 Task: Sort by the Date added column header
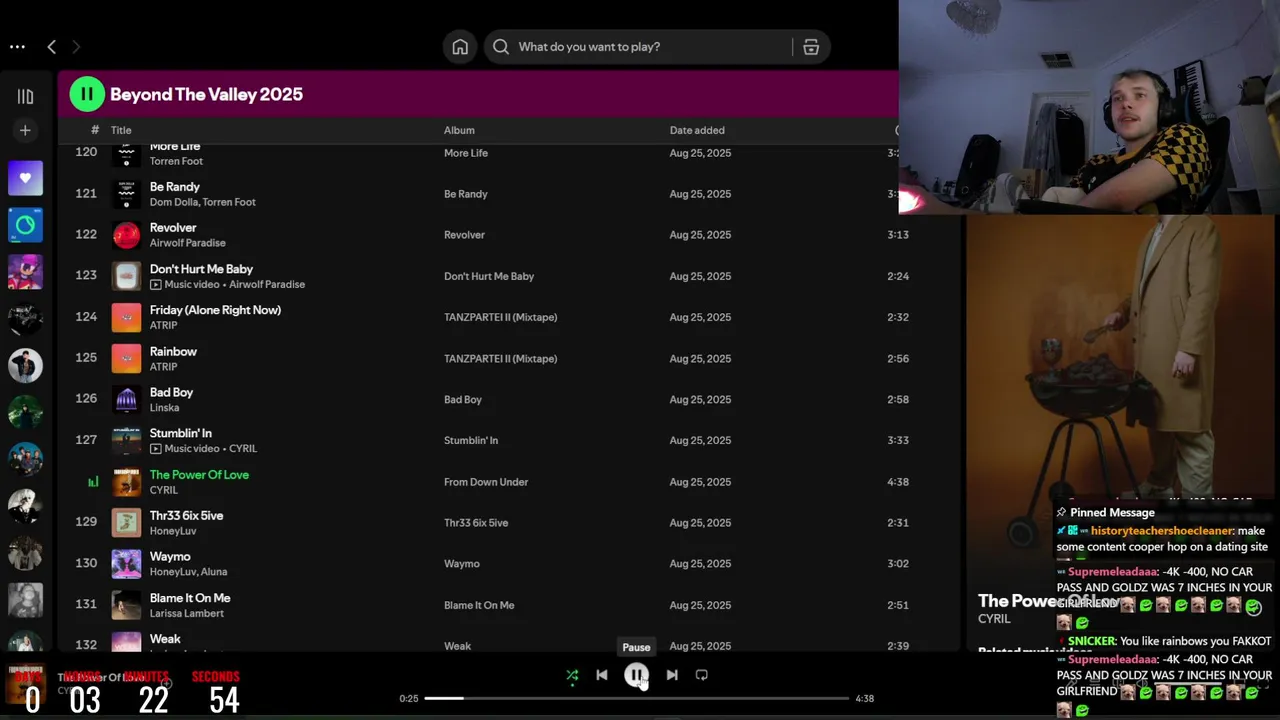697,130
